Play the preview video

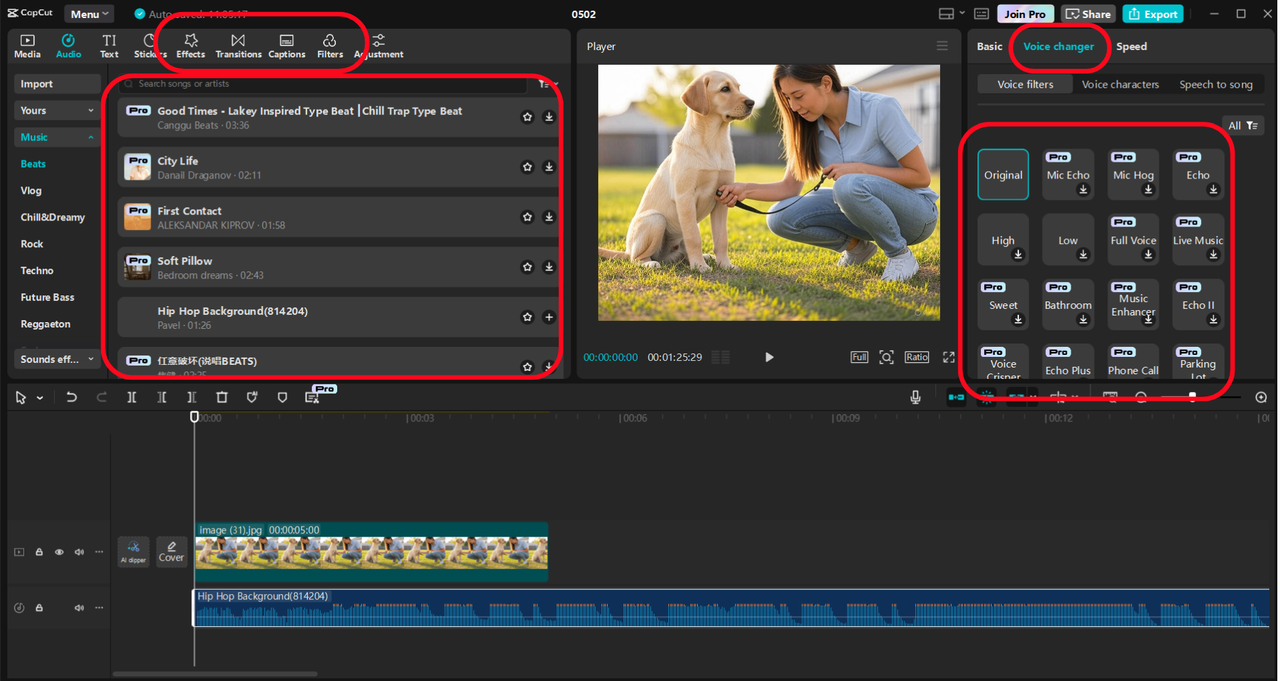point(769,357)
